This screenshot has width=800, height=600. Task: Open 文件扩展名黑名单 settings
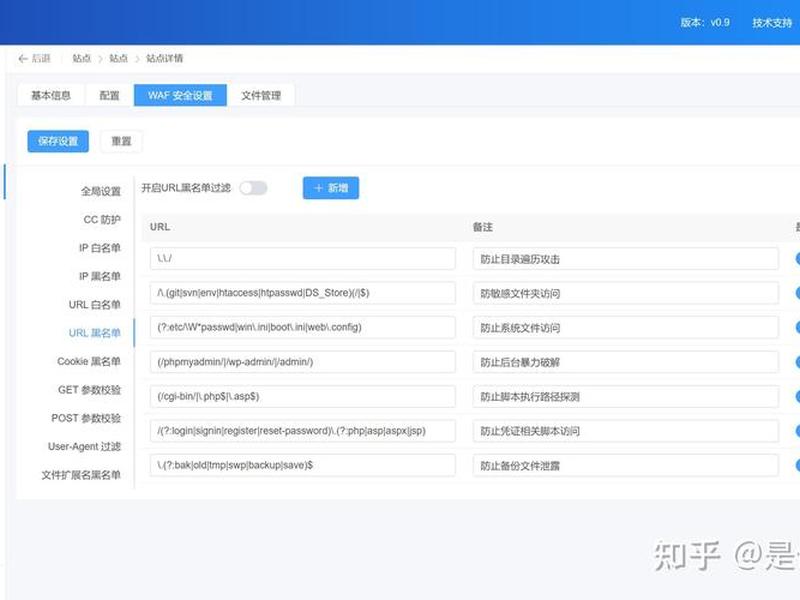pyautogui.click(x=81, y=475)
